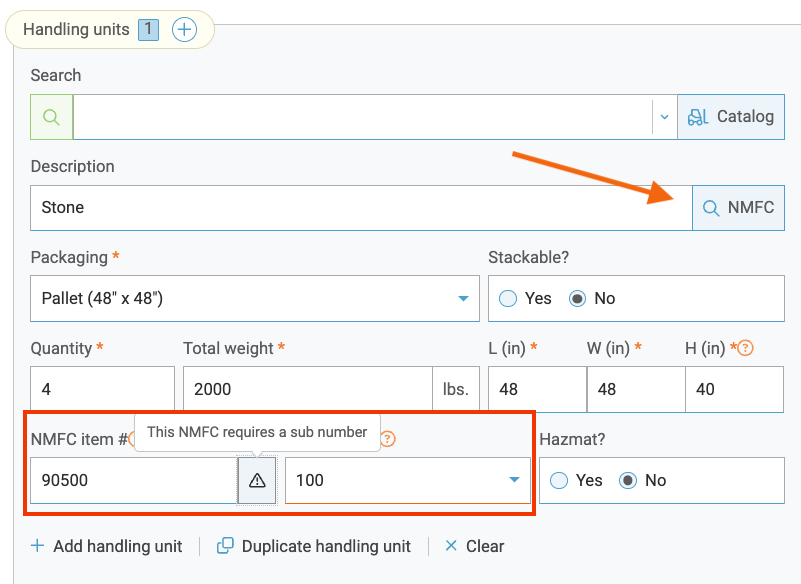Select Yes for Stackable
Screen dimensions: 801x584
point(508,298)
